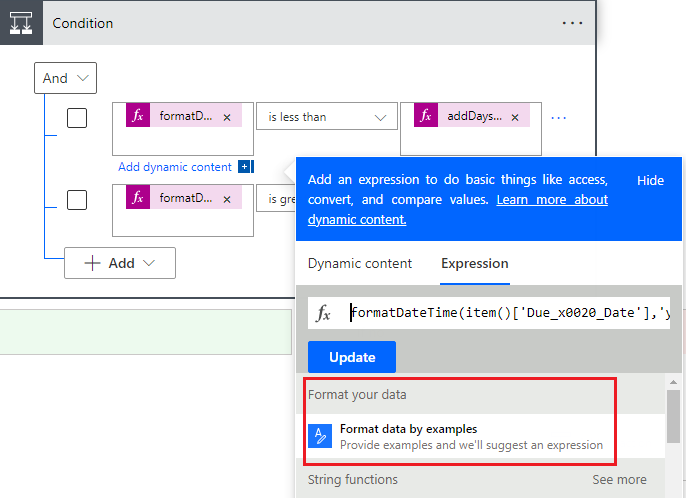Click fx icon beside expression input
Viewport: 686px width, 498px height.
tap(323, 313)
